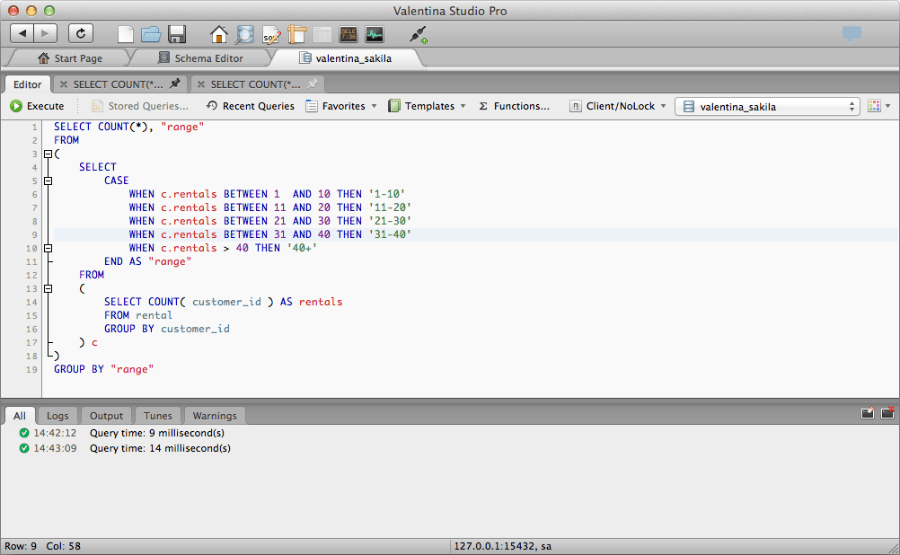The height and width of the screenshot is (555, 900).
Task: Open the Functions... dialog
Action: (x=514, y=106)
